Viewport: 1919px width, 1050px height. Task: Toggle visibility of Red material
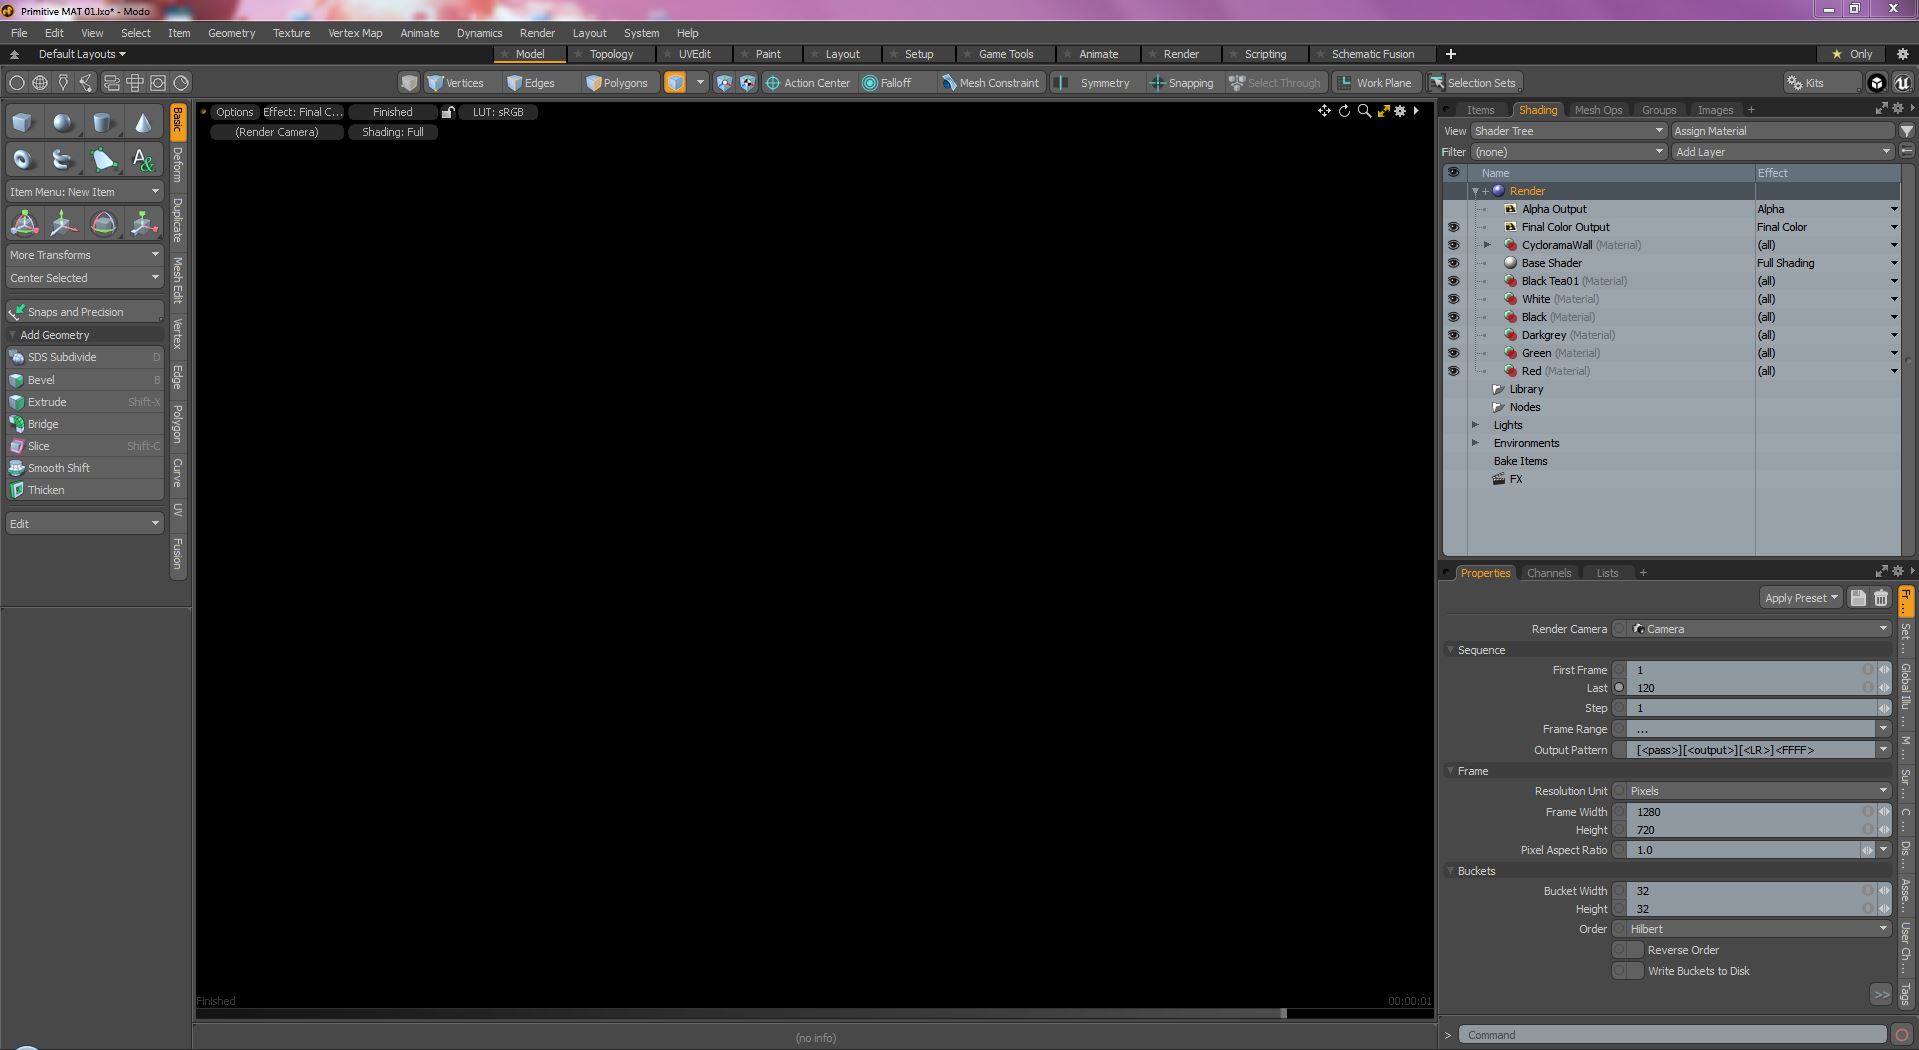1453,371
